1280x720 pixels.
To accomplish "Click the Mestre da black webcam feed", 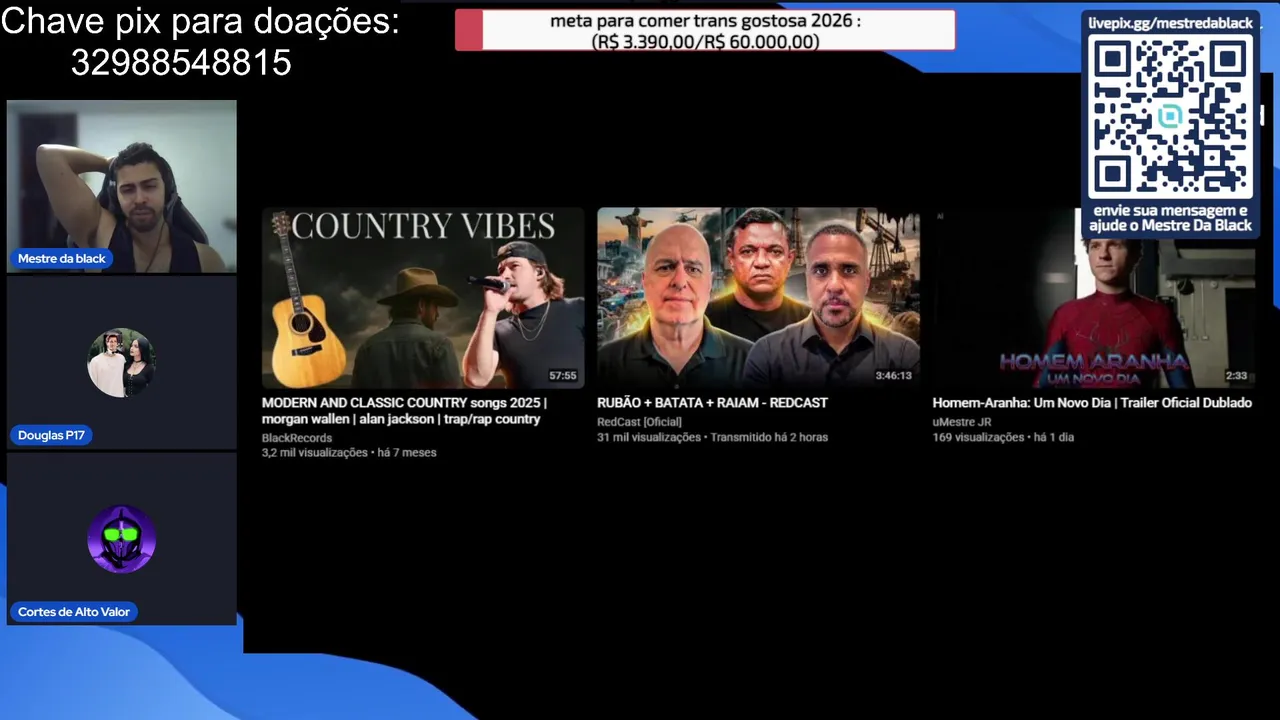I will (122, 186).
